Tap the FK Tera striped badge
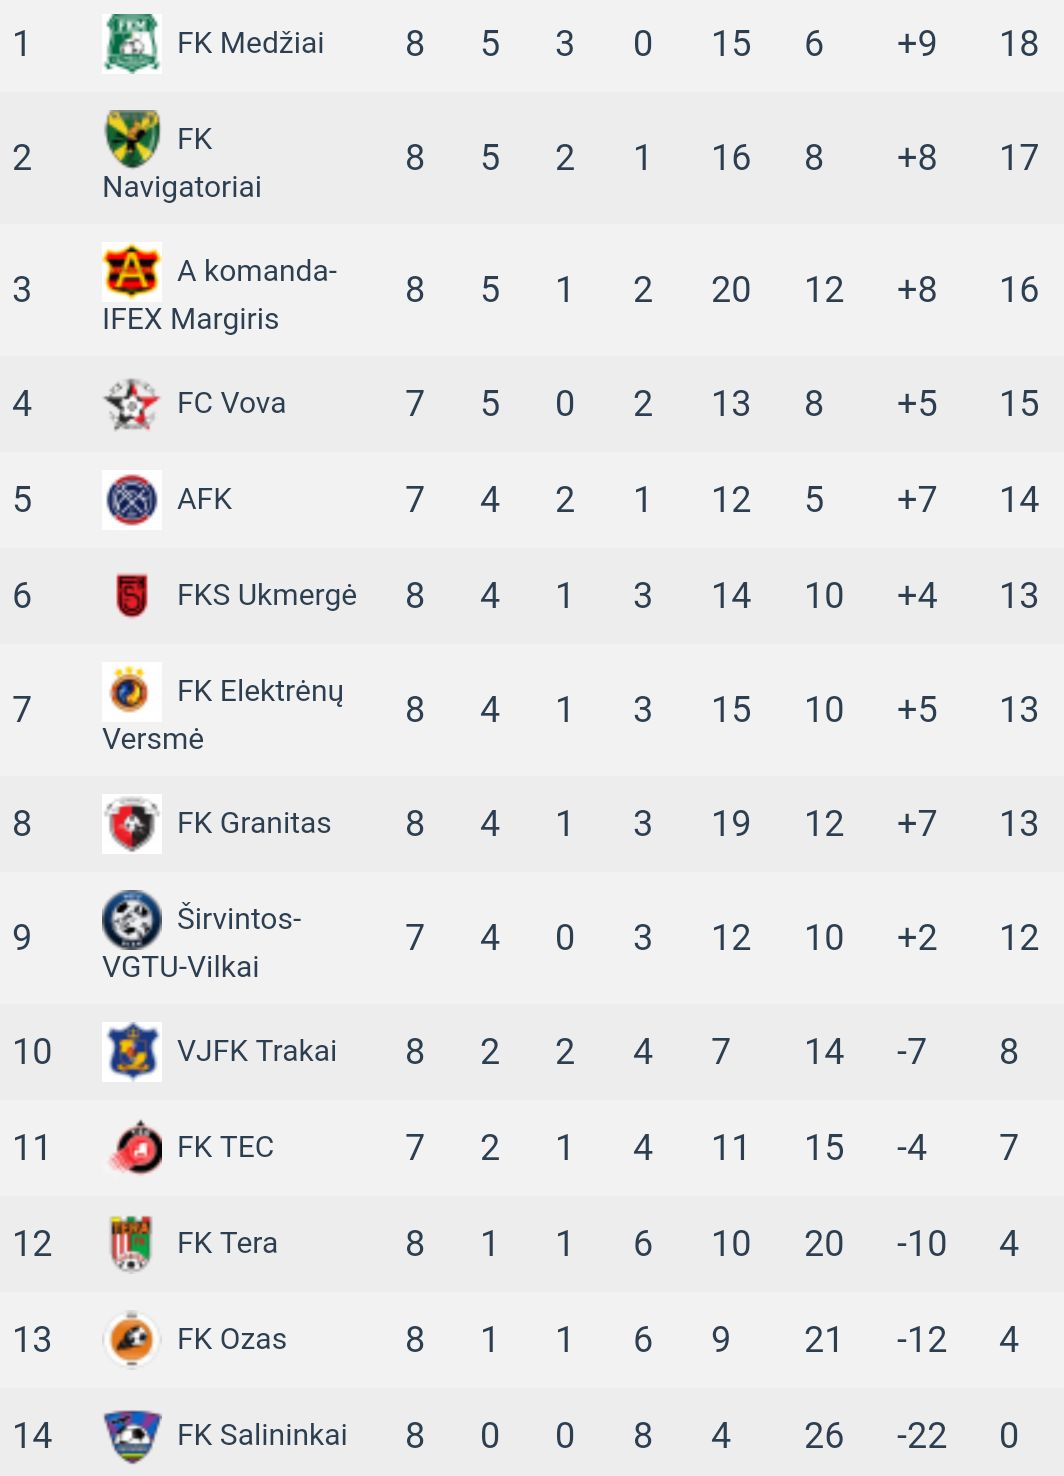This screenshot has height=1476, width=1064. pyautogui.click(x=132, y=1243)
